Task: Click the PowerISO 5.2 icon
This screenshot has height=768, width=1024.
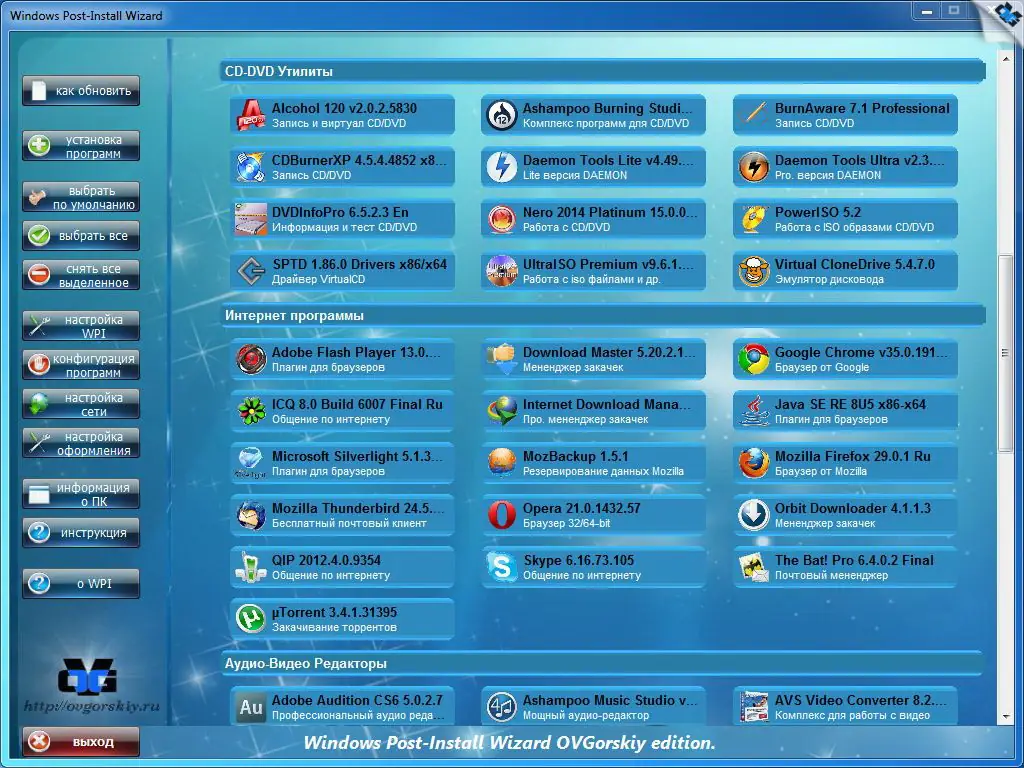Action: point(754,219)
